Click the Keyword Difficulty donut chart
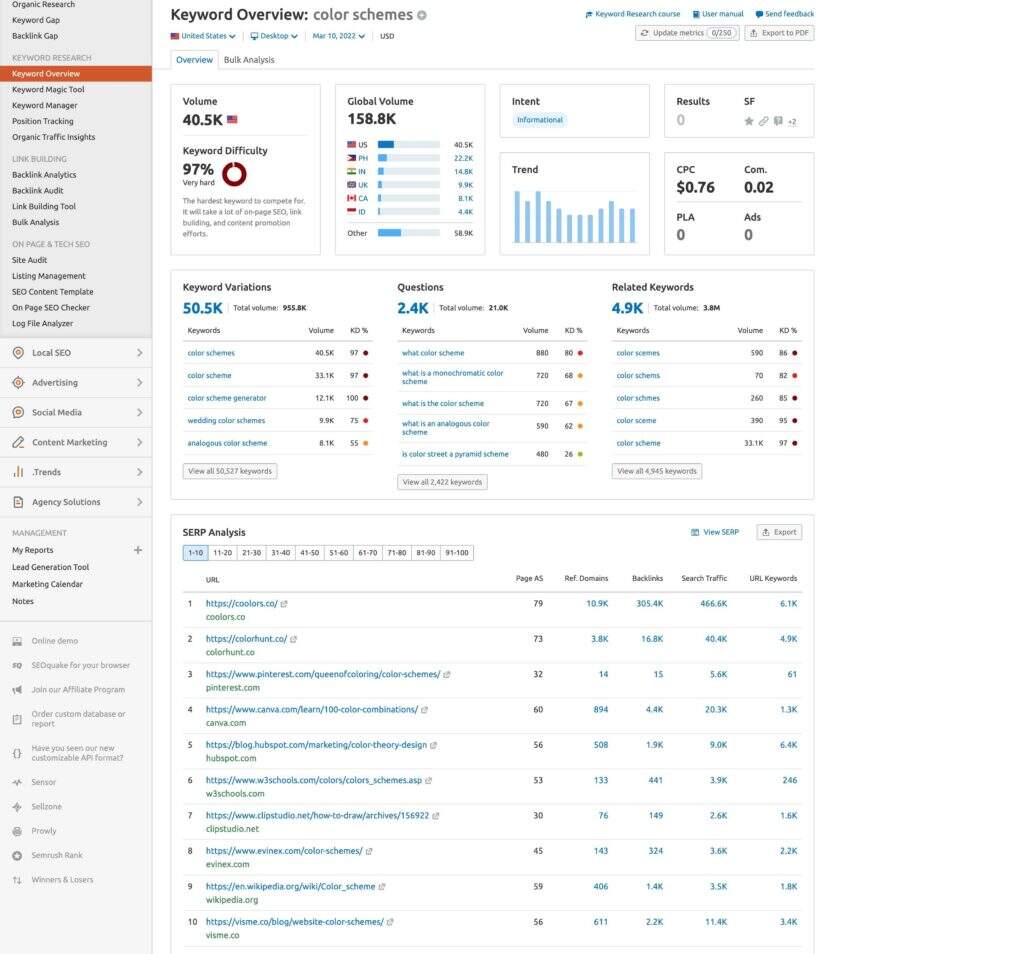 tap(234, 174)
